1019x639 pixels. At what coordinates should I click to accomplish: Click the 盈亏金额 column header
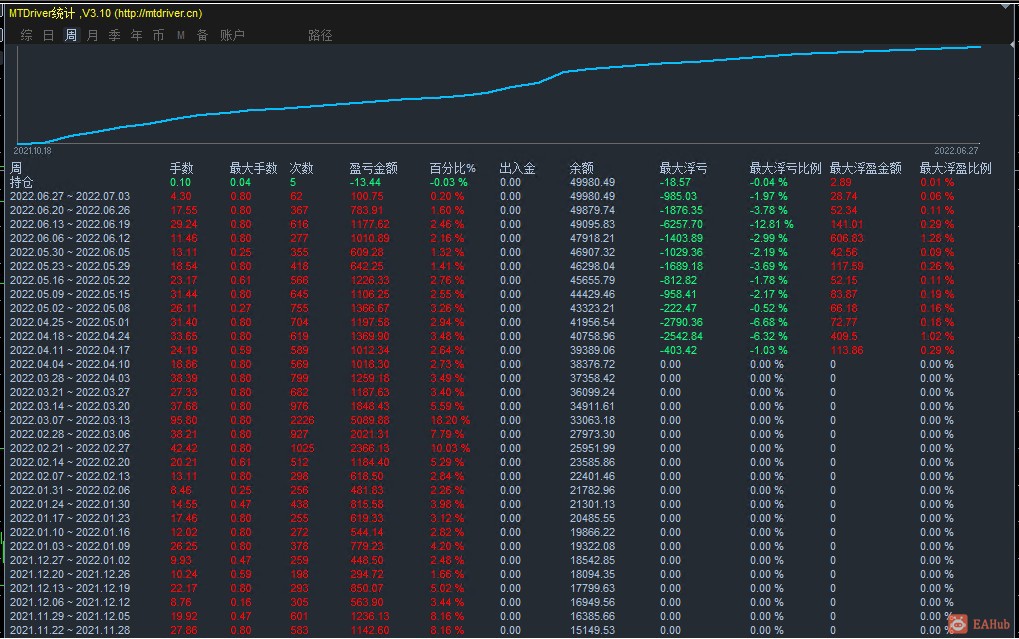373,168
